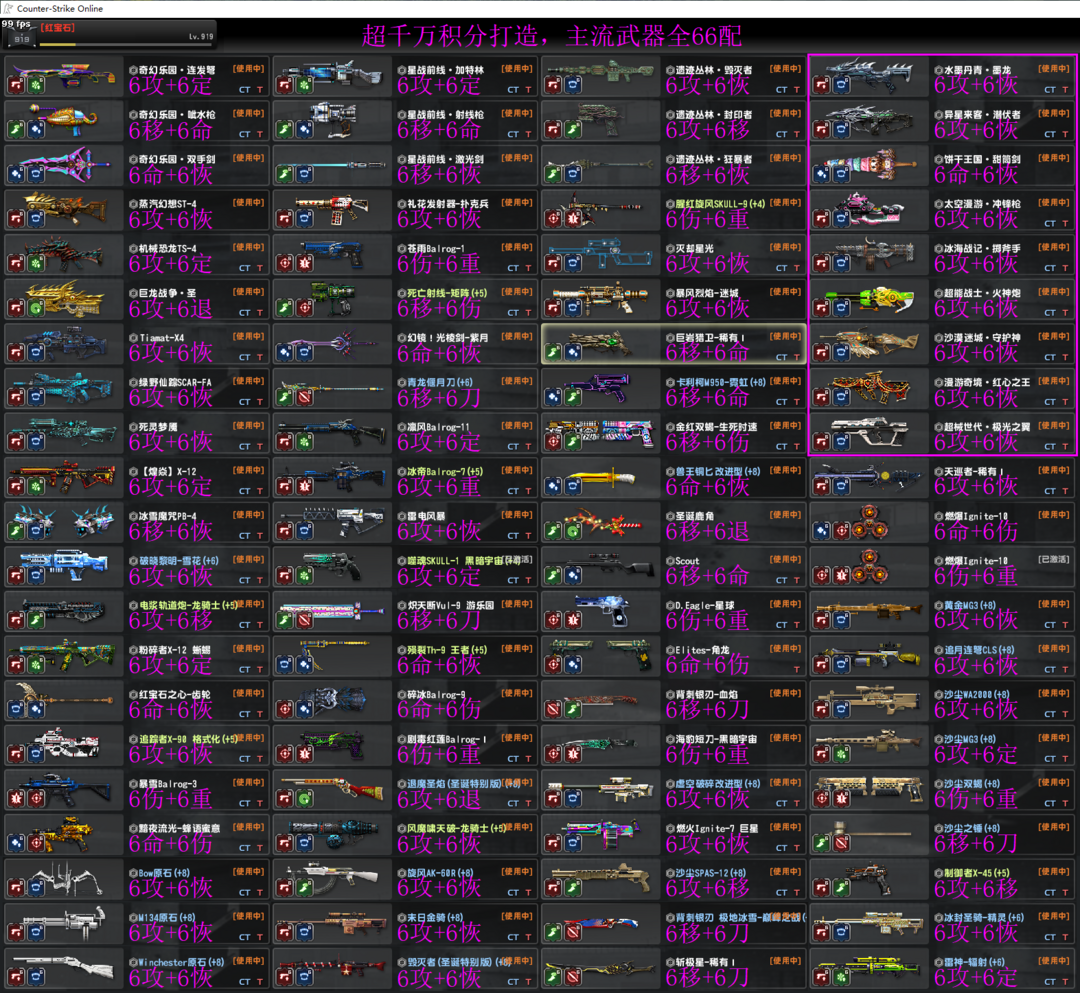Select the 灭却星光 blue outline gun thumbnail
This screenshot has height=993, width=1080.
pyautogui.click(x=601, y=253)
